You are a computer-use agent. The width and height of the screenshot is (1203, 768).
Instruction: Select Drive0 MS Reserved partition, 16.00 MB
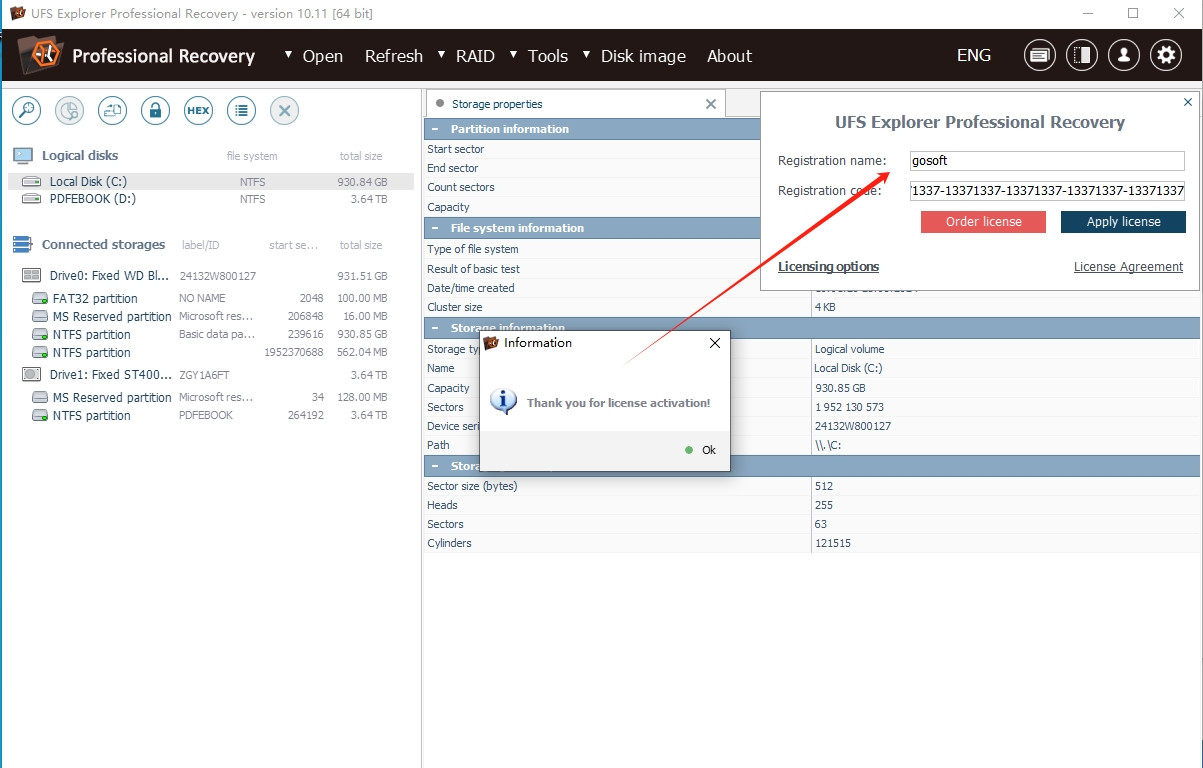tap(211, 317)
